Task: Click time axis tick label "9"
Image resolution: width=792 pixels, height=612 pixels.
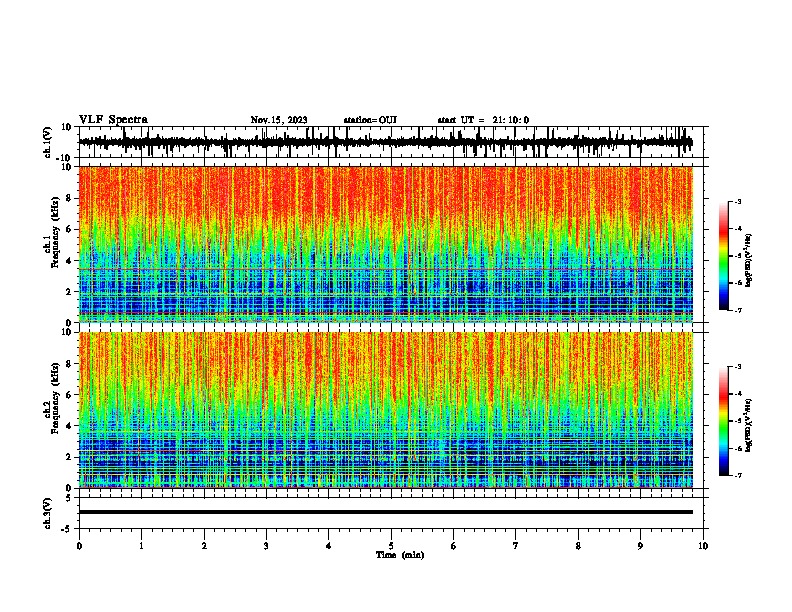Action: pos(640,546)
